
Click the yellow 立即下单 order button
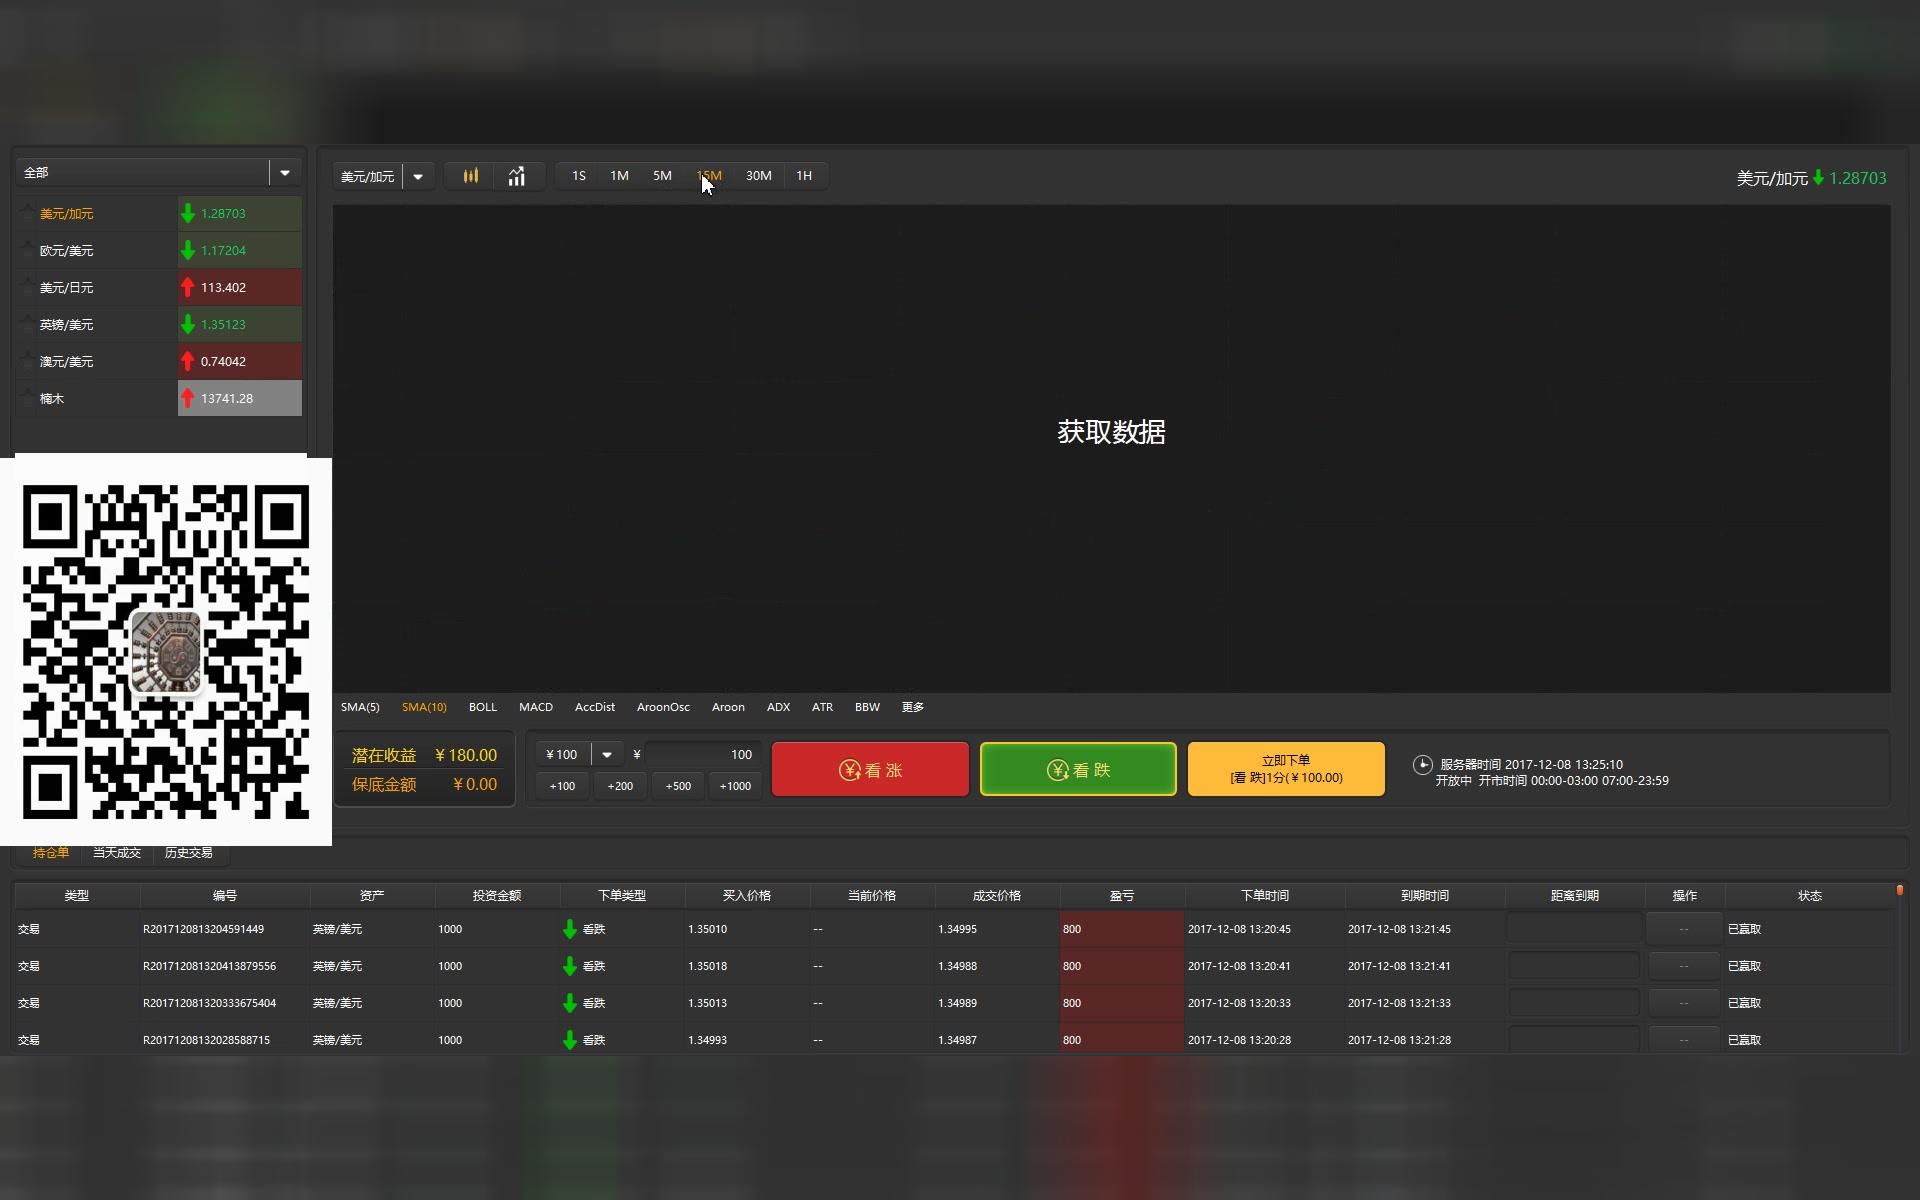[x=1286, y=769]
